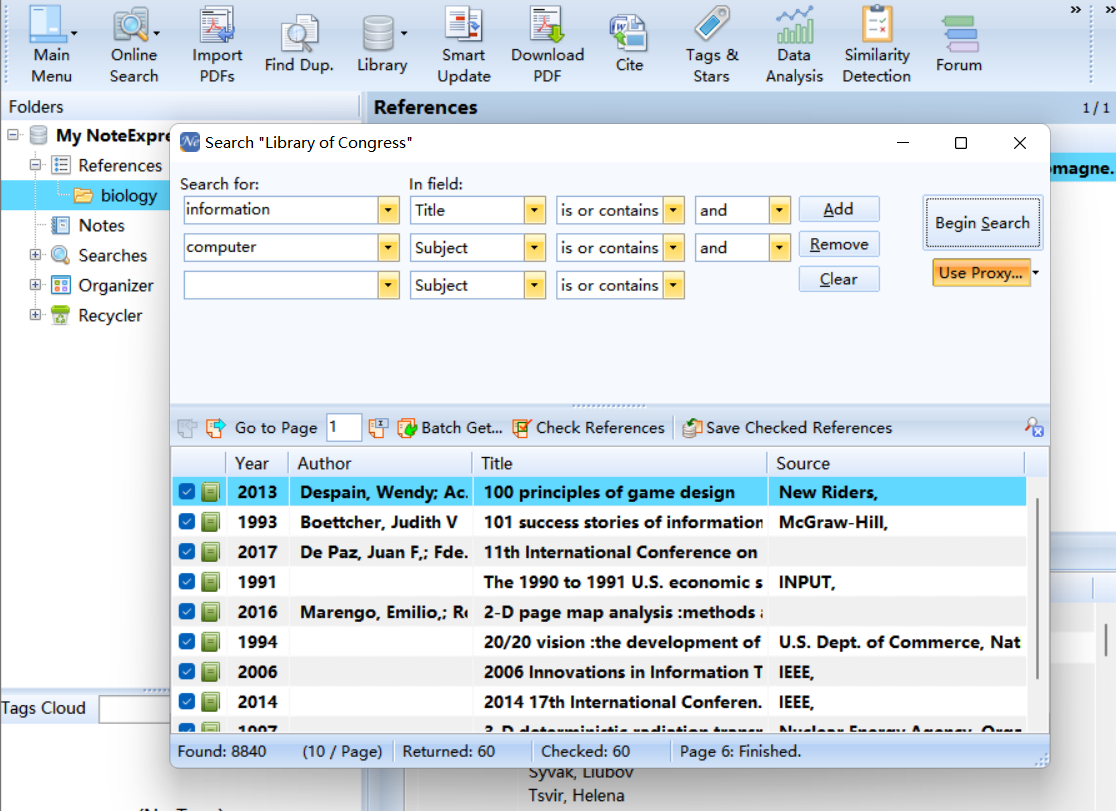This screenshot has width=1116, height=811.
Task: Open dropdown of the 'information' search term
Action: (388, 210)
